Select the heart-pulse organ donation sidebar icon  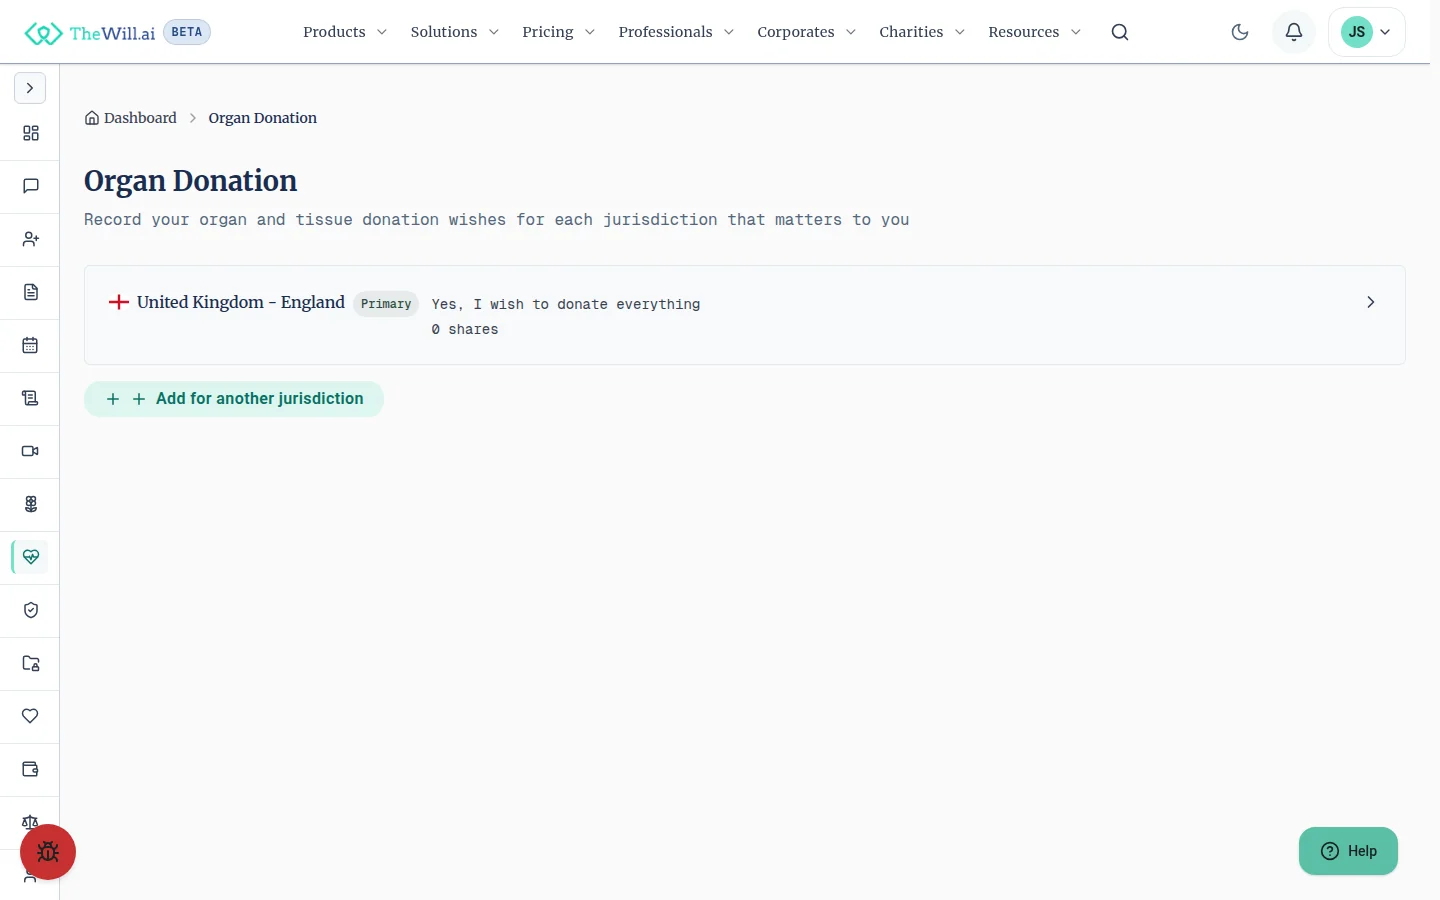(x=31, y=557)
